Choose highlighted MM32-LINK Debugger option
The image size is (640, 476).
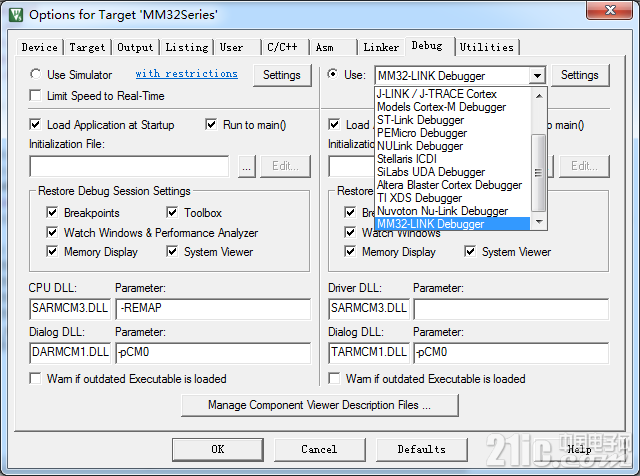point(453,224)
